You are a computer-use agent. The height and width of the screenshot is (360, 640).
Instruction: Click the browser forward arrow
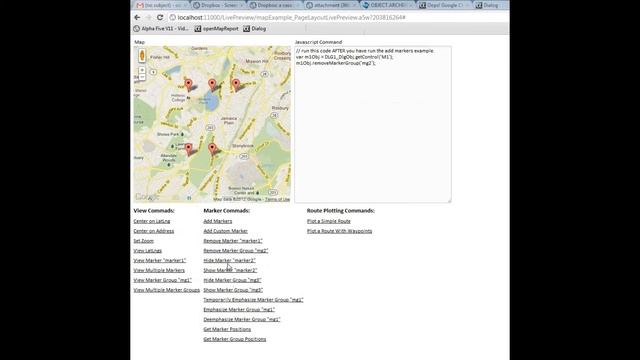pos(149,18)
